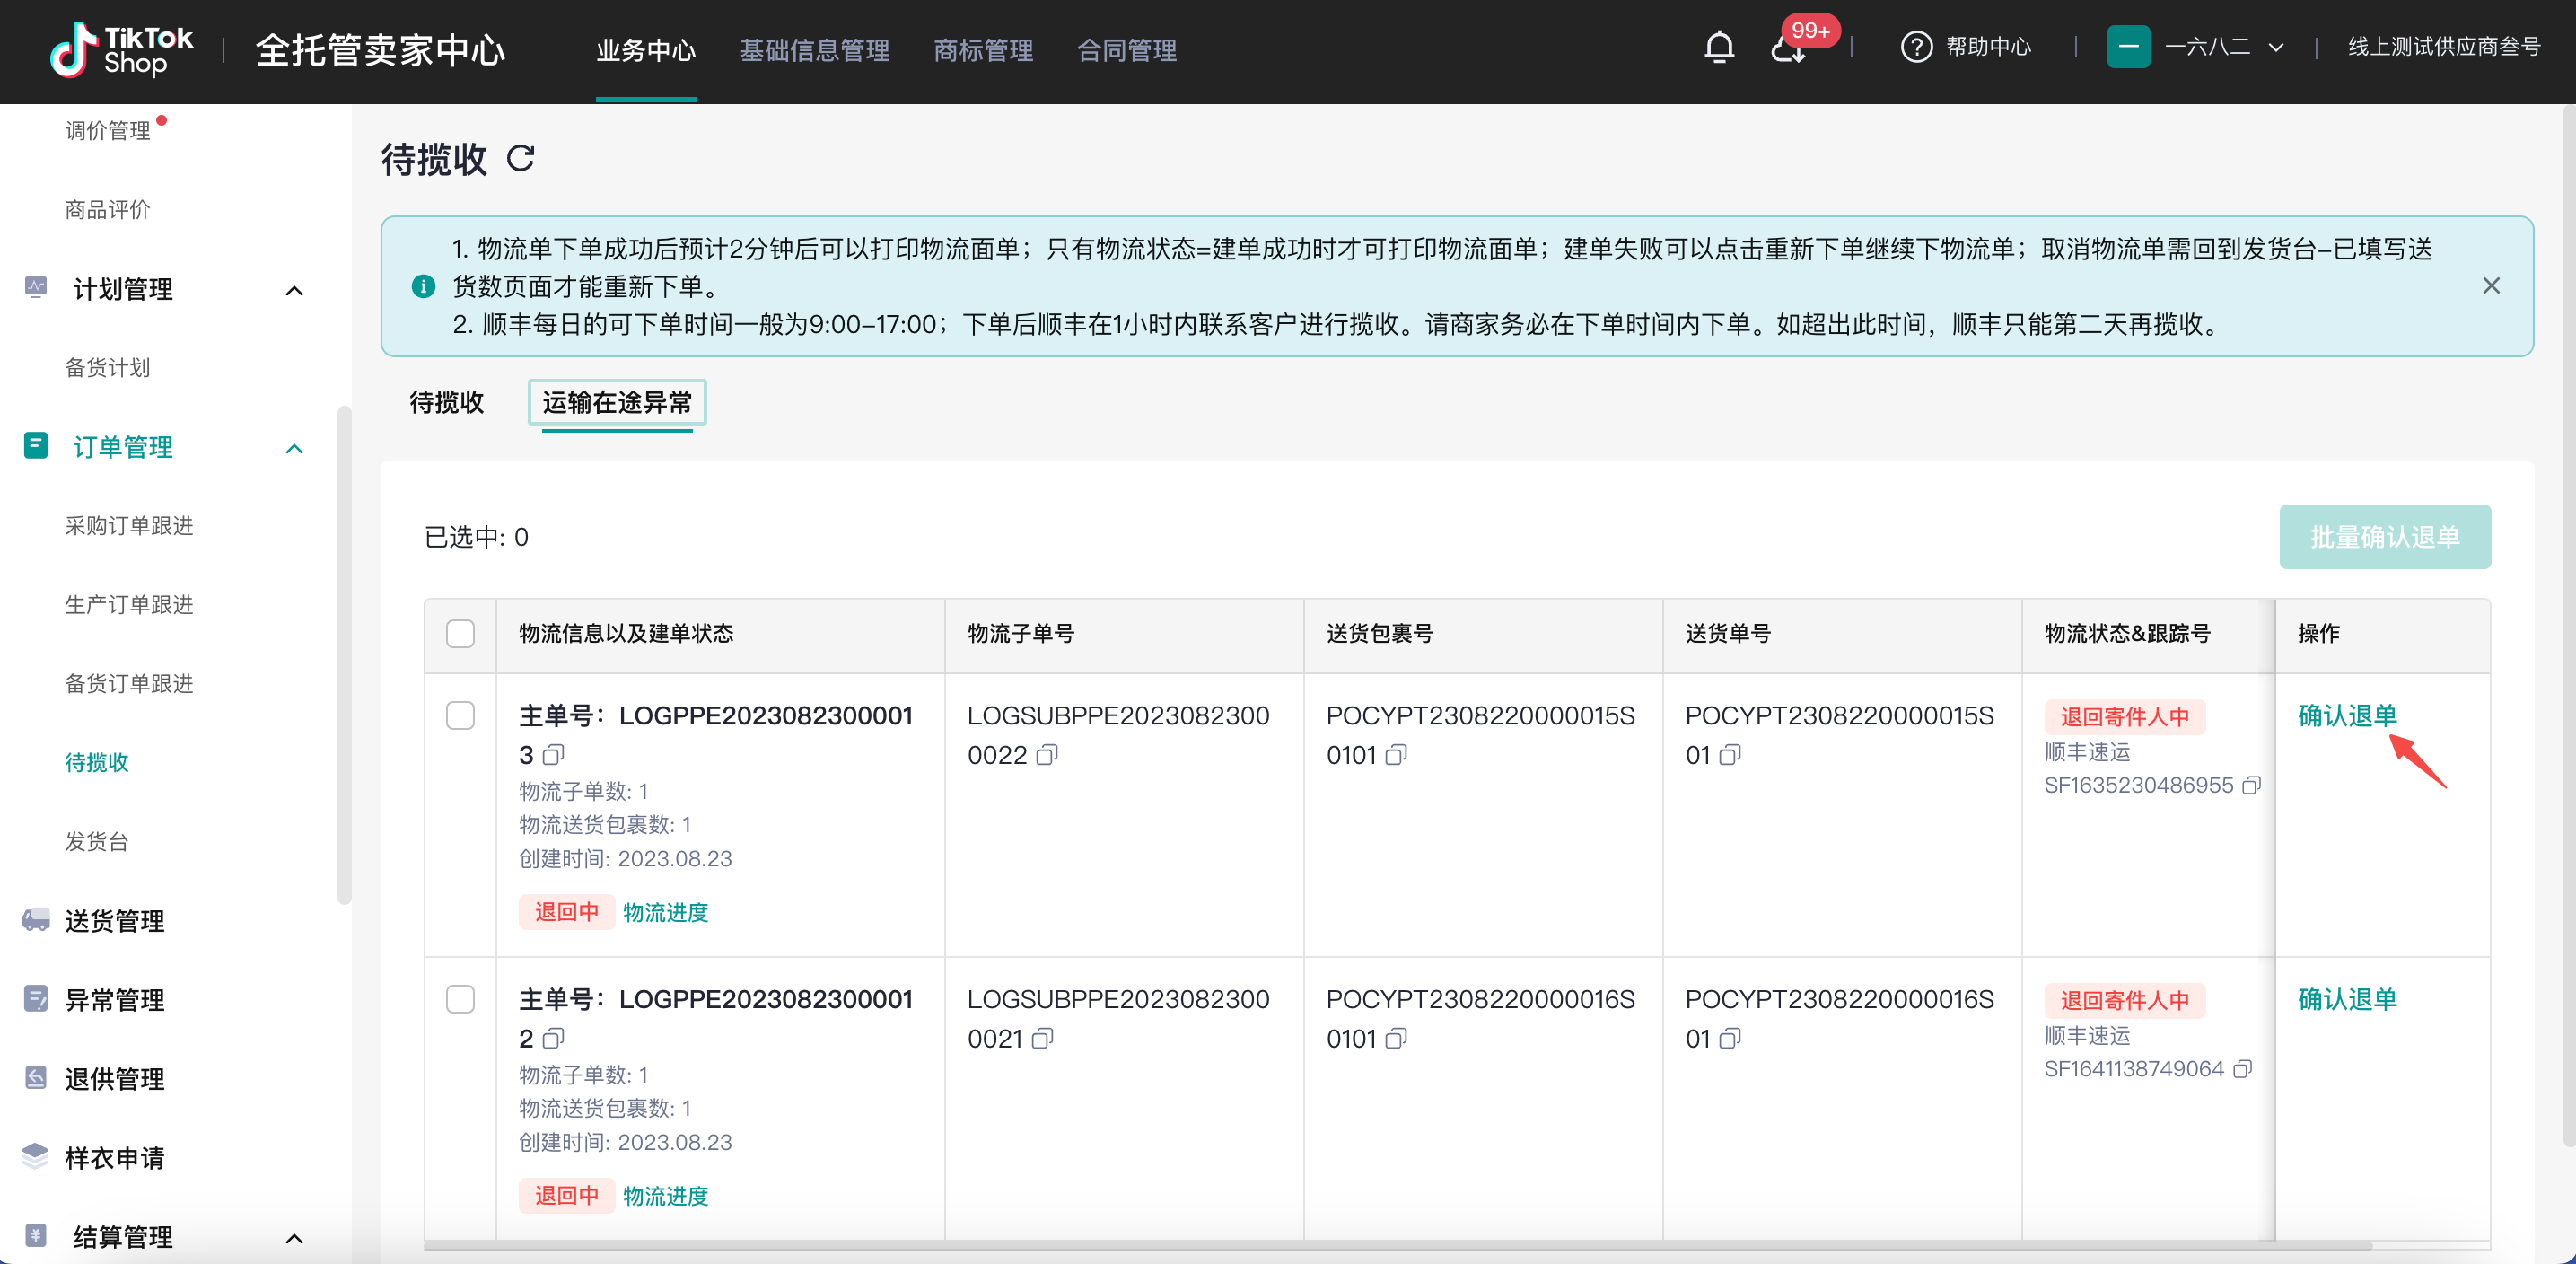This screenshot has width=2576, height=1264.
Task: Copy package number POCYPT2308220000015S0101
Action: tap(1396, 754)
